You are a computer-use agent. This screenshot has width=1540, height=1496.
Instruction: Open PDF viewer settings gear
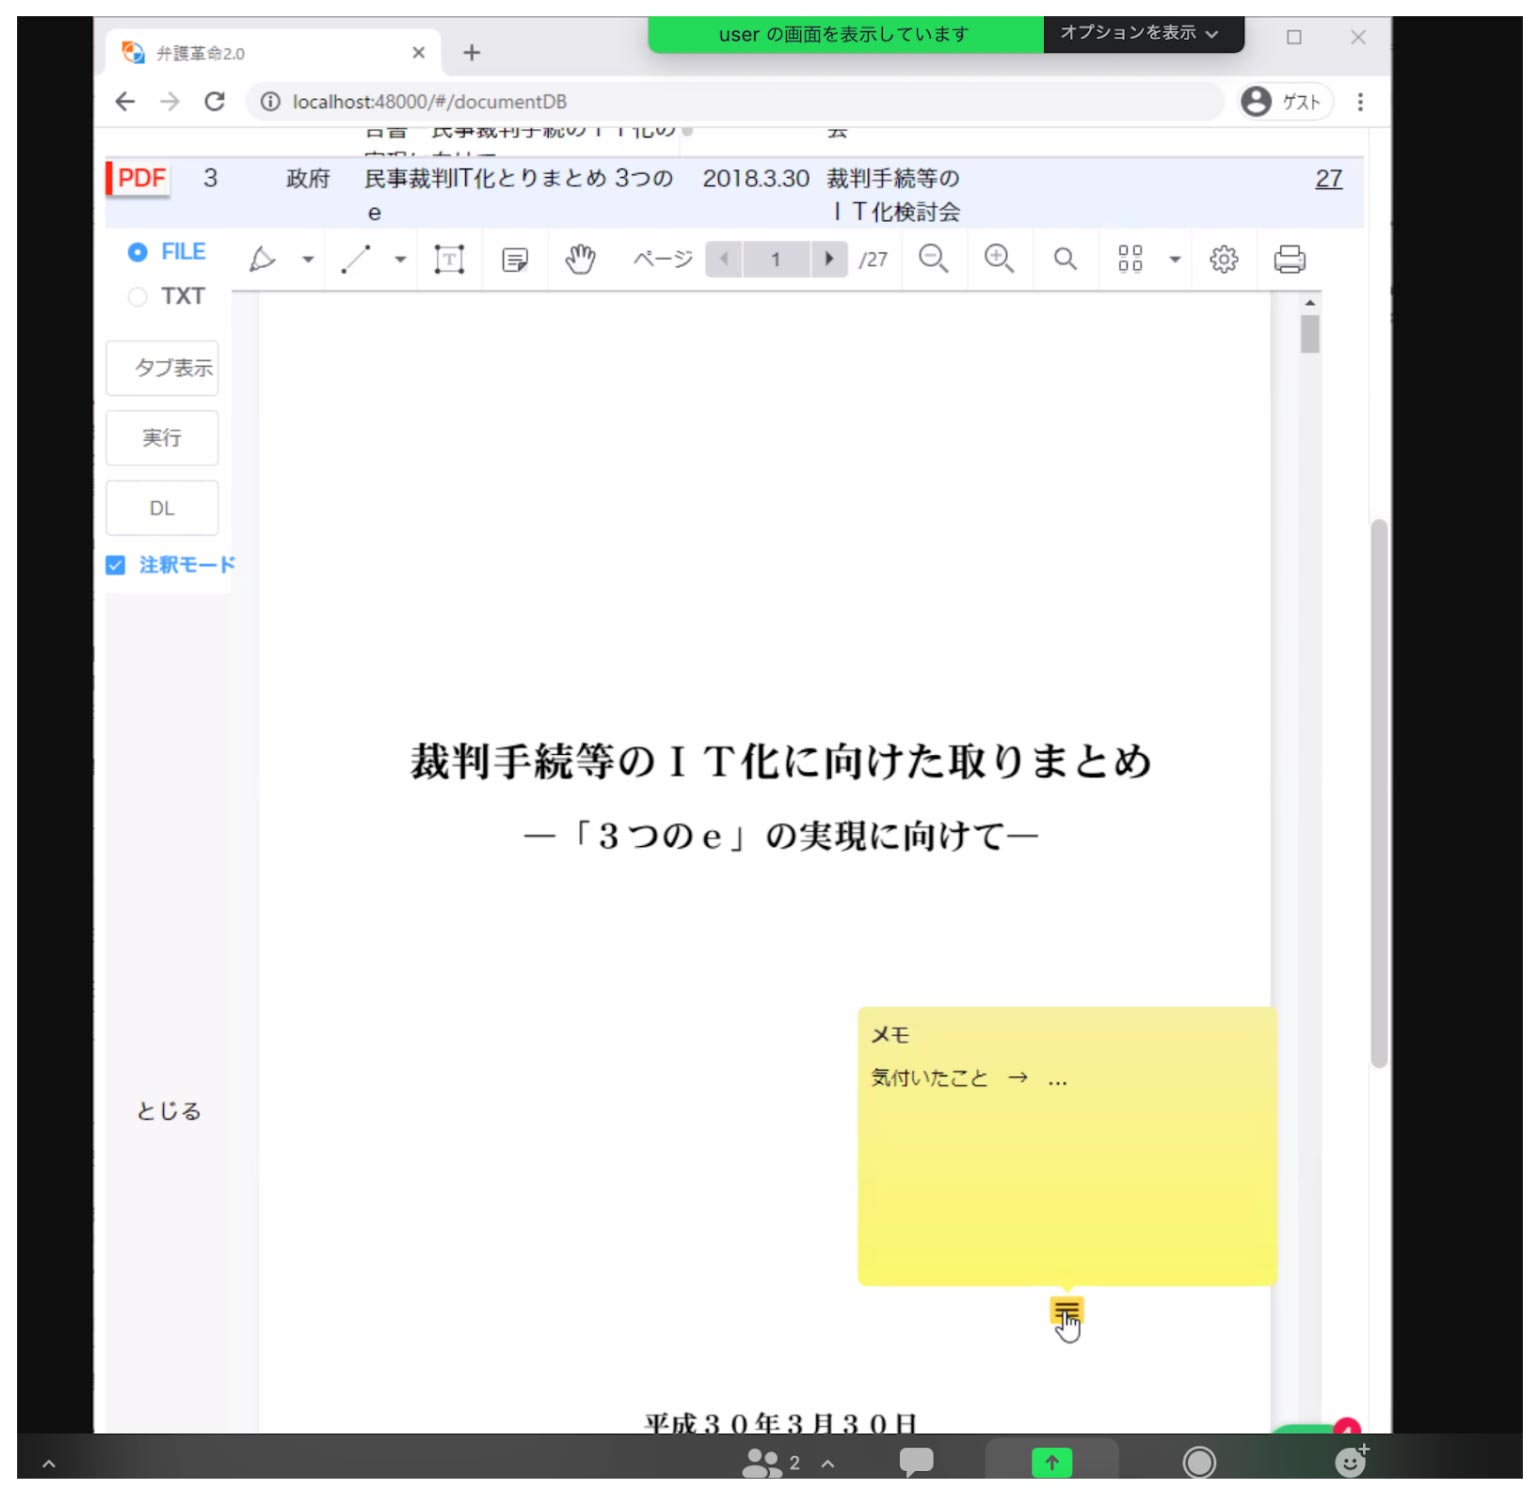1223,260
